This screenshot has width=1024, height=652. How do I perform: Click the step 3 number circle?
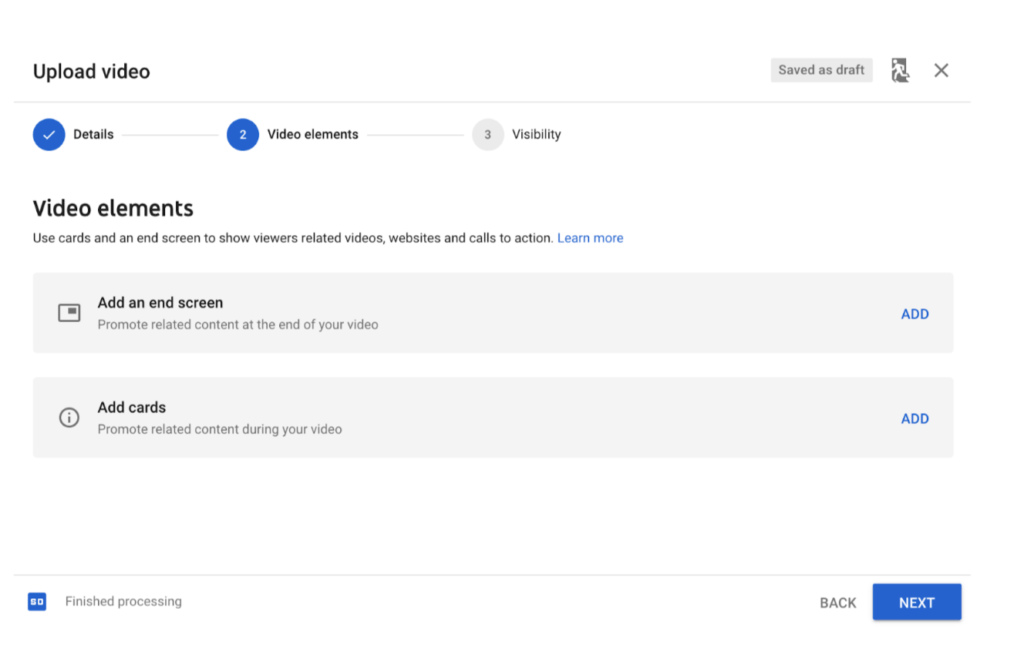488,134
